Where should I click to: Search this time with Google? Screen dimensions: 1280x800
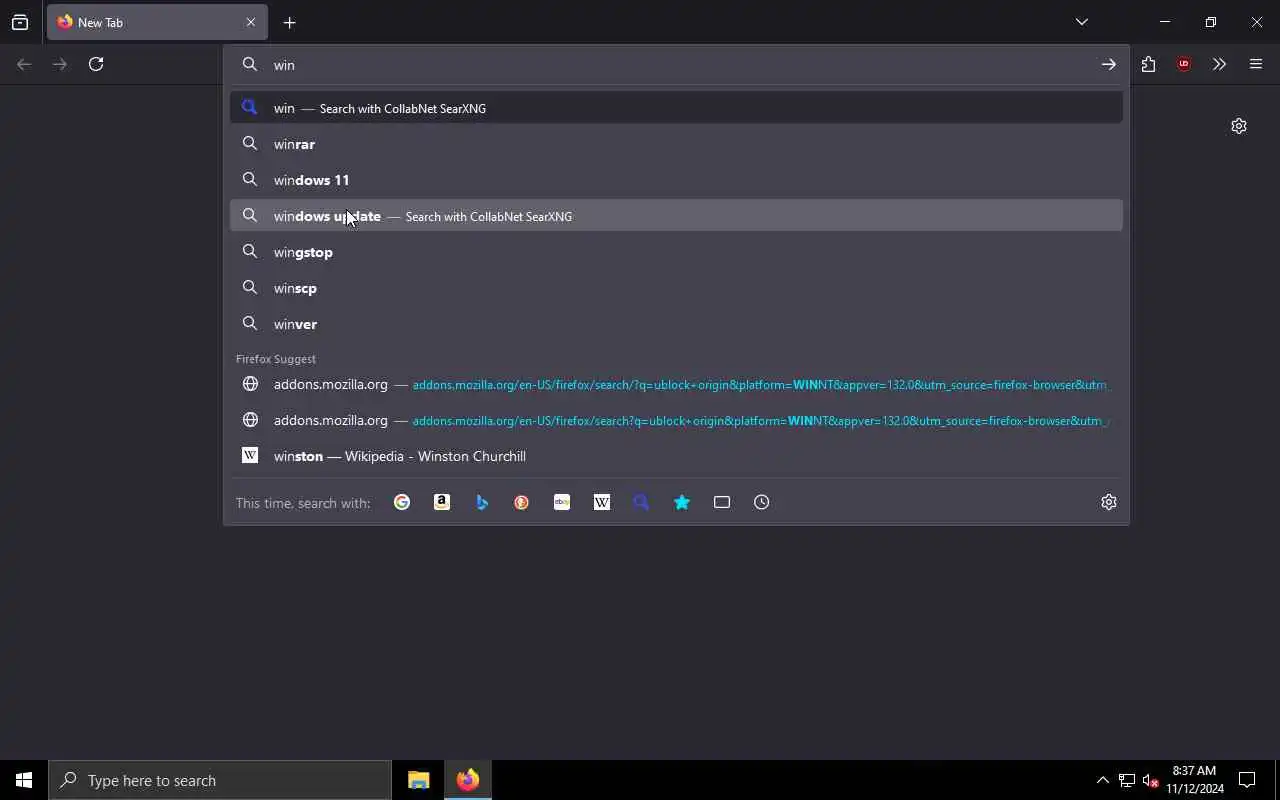tap(402, 502)
